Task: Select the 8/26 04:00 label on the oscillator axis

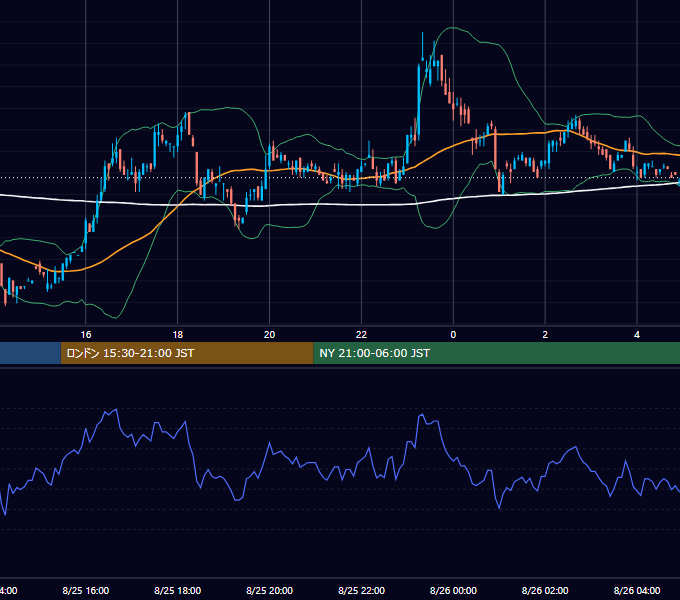Action: pyautogui.click(x=637, y=590)
